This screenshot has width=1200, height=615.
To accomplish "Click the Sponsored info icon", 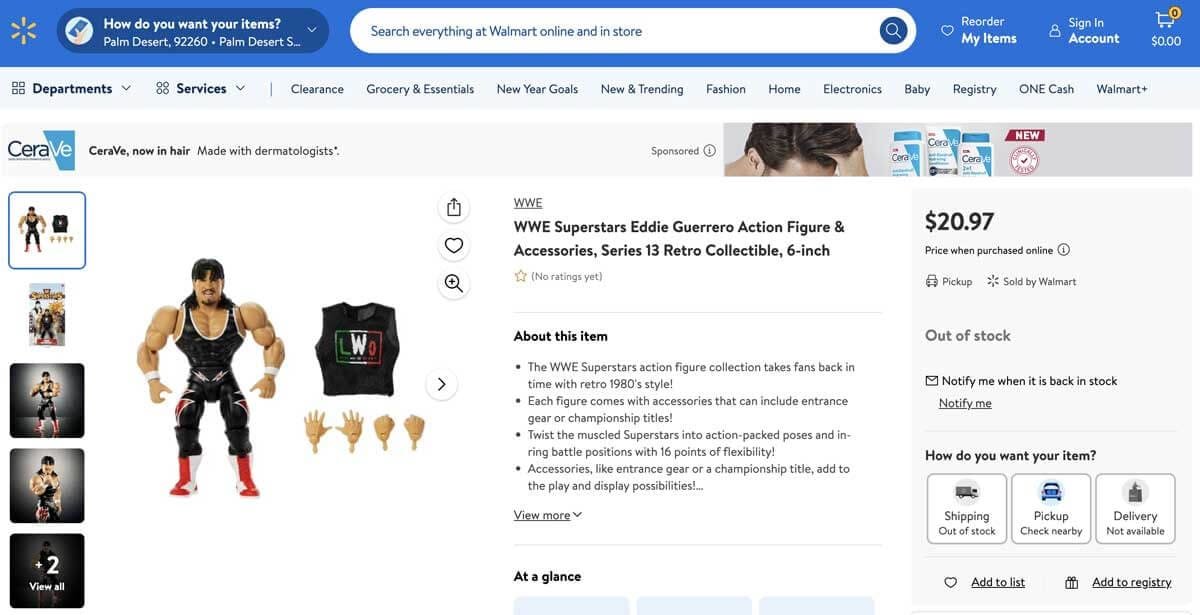I will tap(709, 150).
